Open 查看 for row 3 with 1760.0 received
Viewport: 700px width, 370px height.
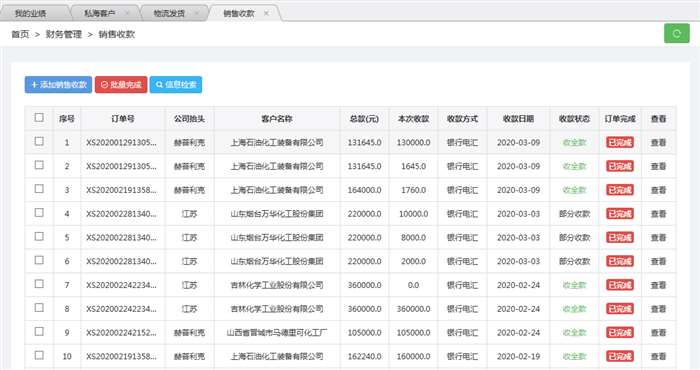658,190
